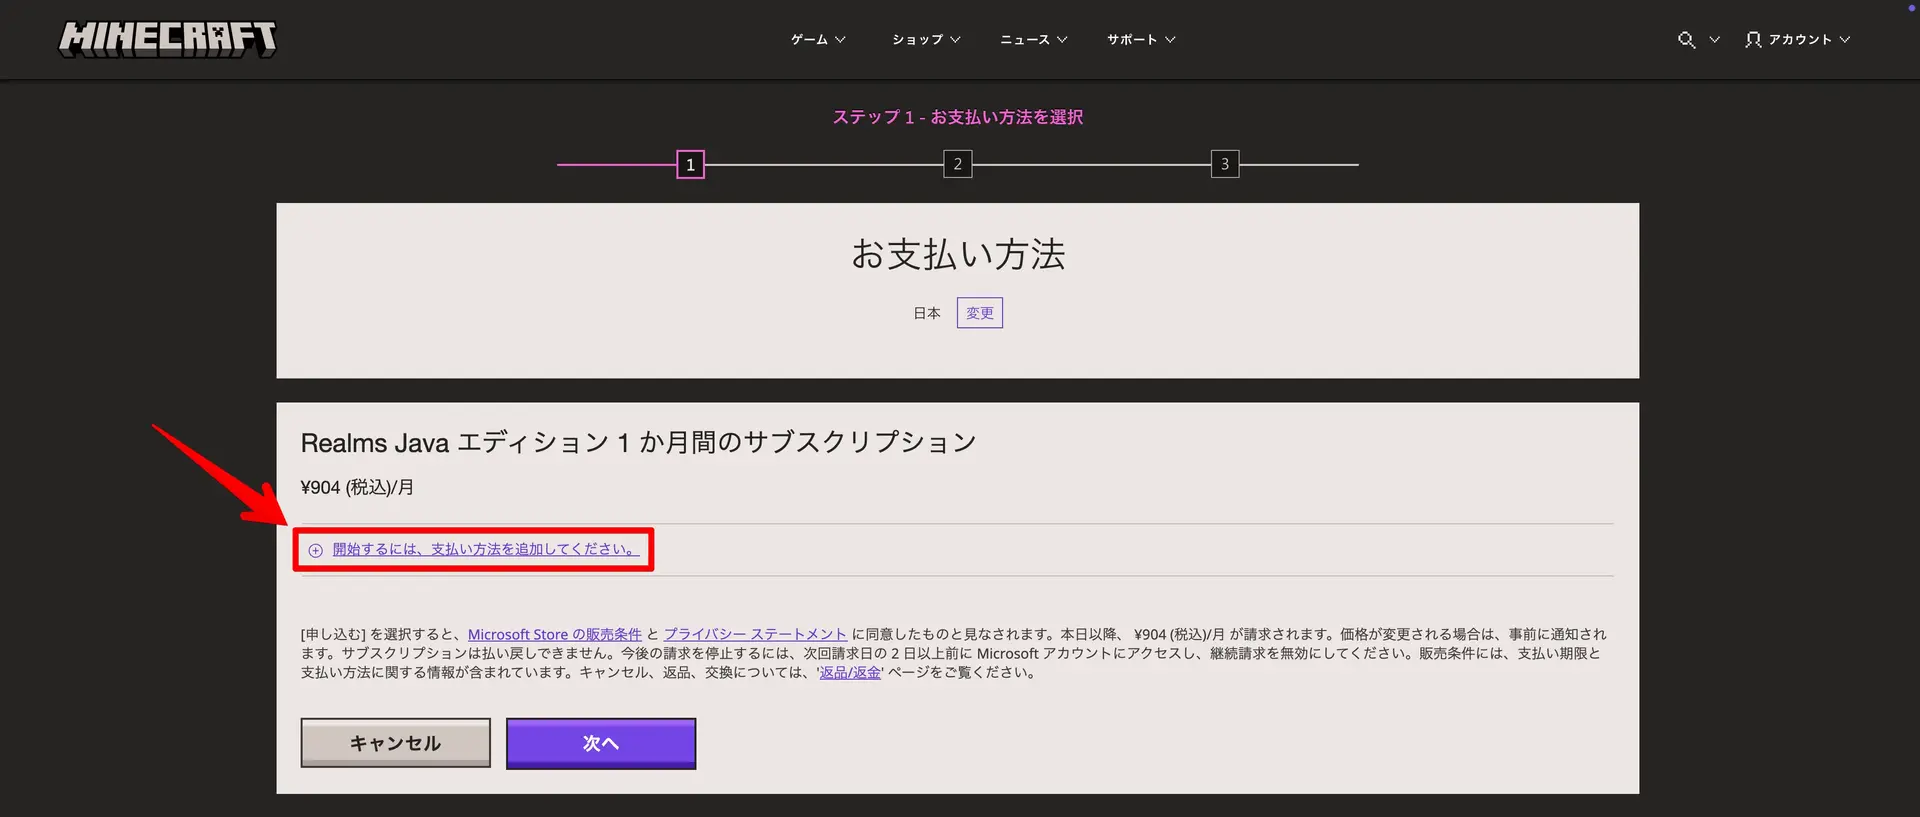Open Microsoft Store の販売条件 link
The image size is (1920, 817).
[x=554, y=634]
